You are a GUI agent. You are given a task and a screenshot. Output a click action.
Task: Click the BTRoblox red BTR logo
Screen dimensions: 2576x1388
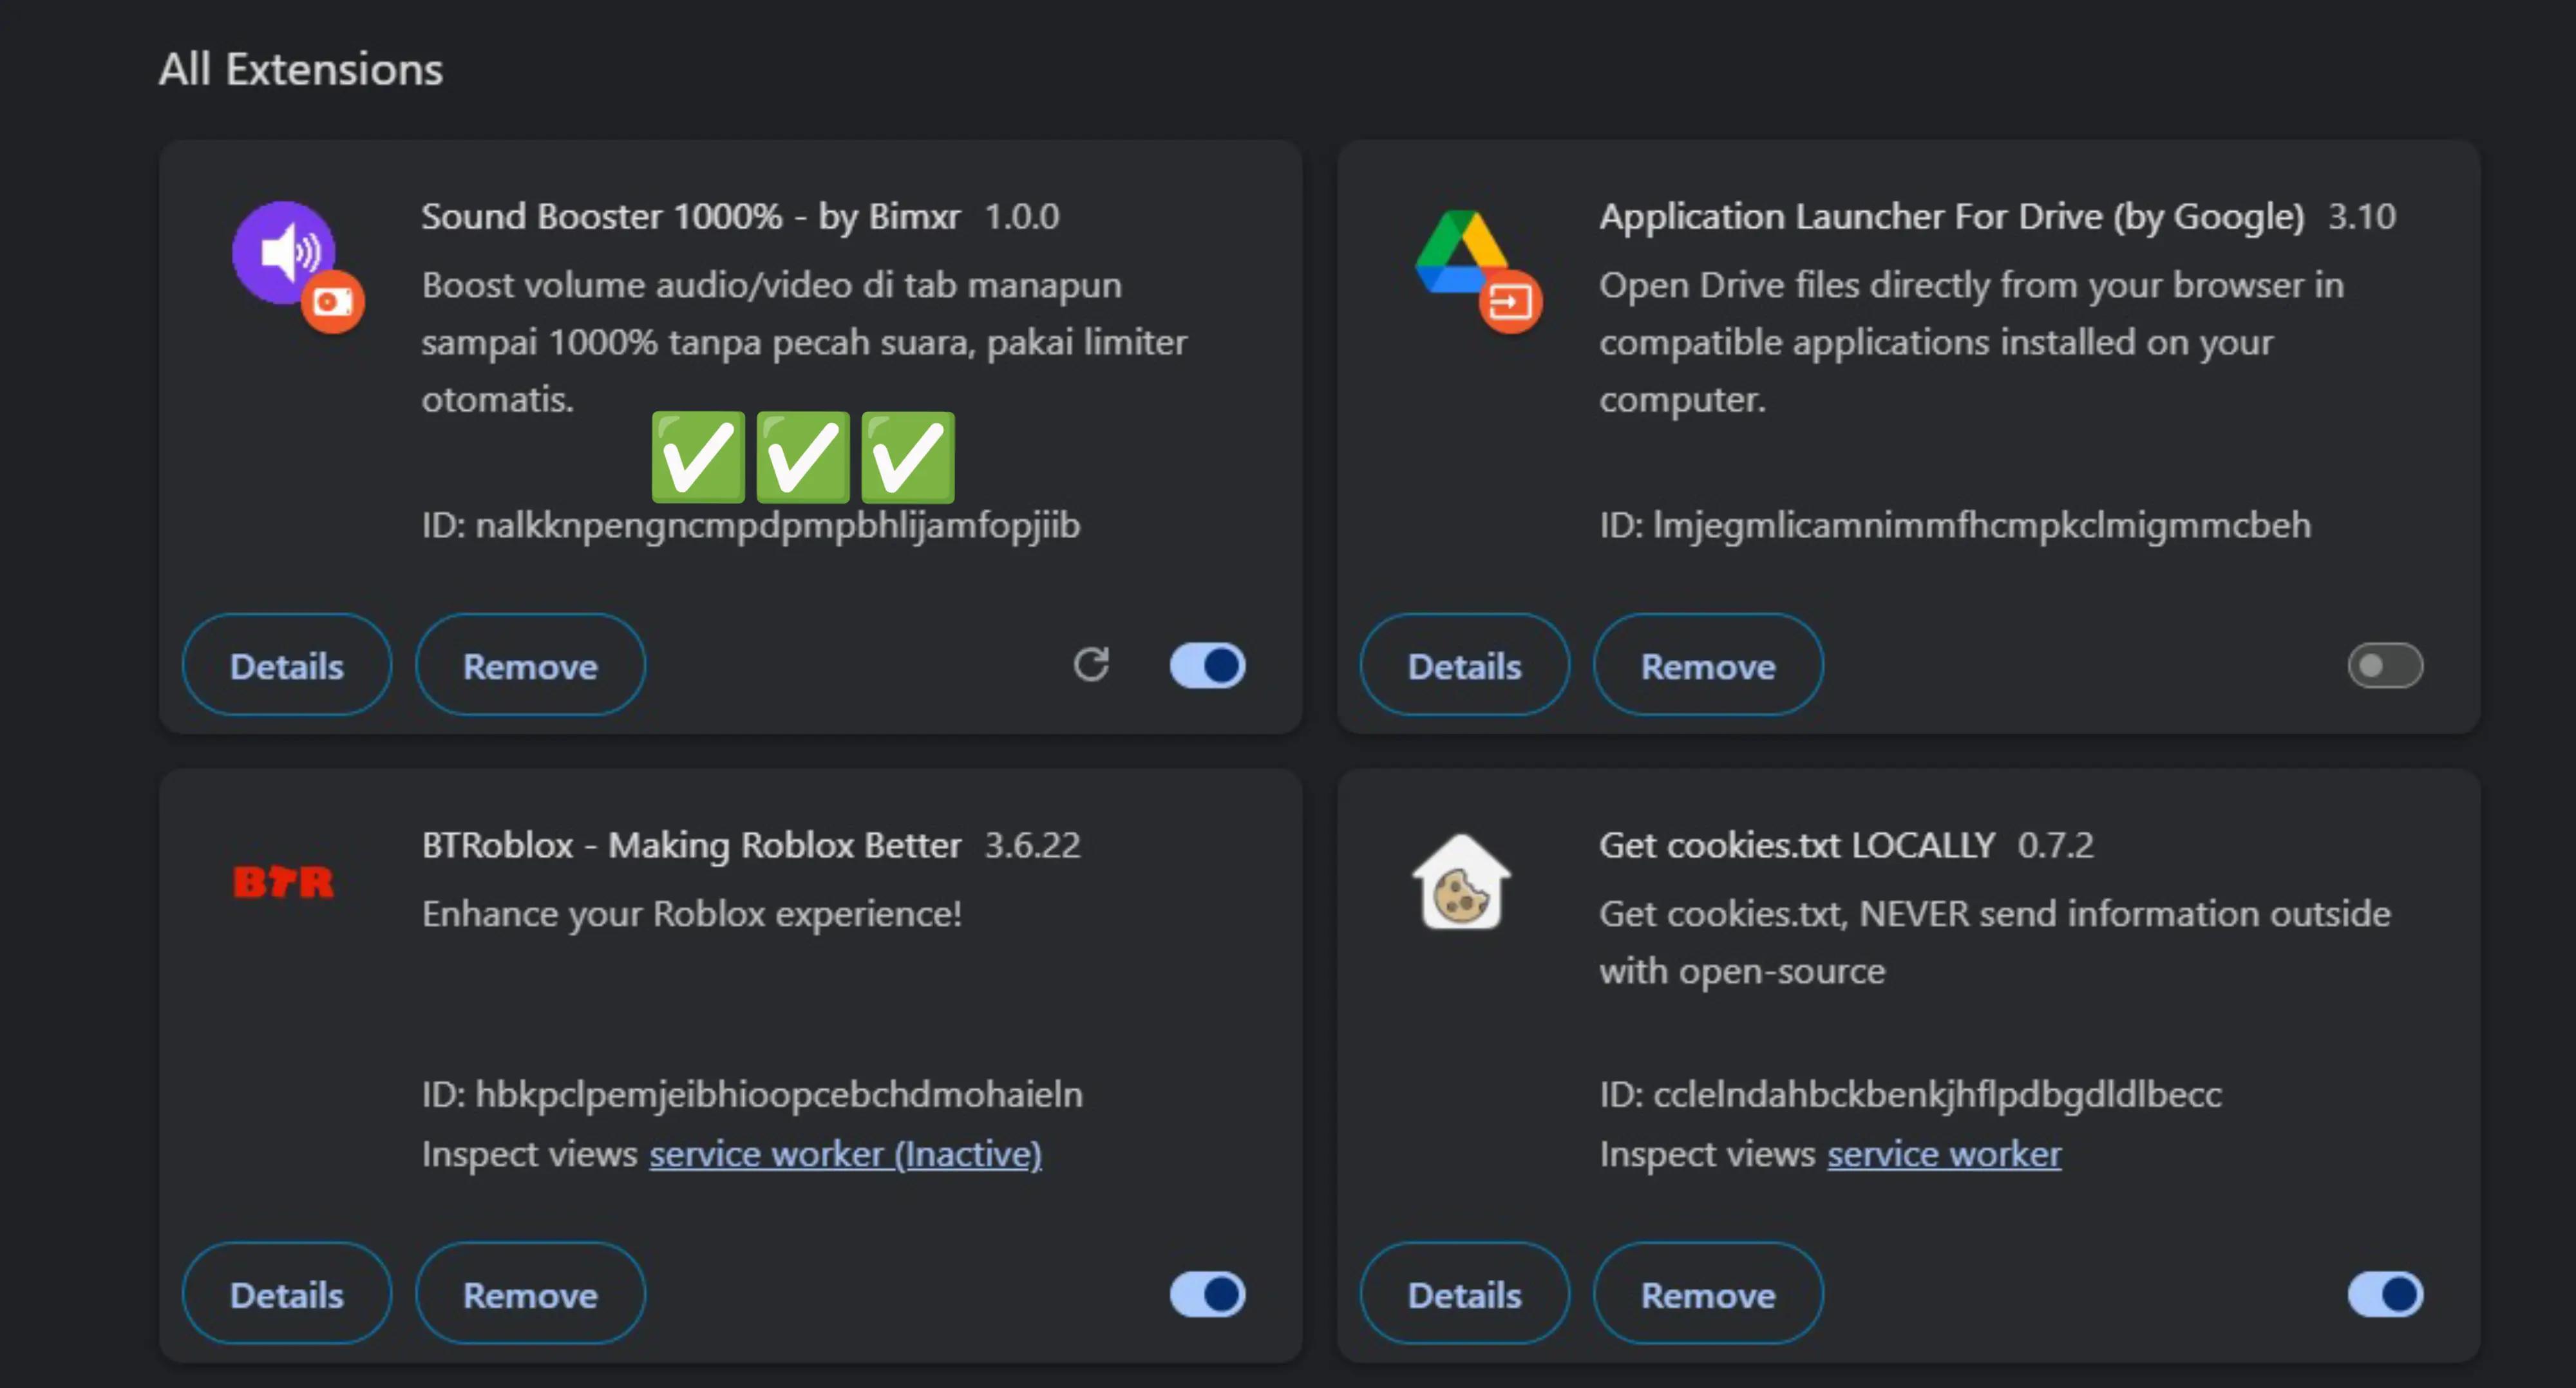click(x=283, y=882)
